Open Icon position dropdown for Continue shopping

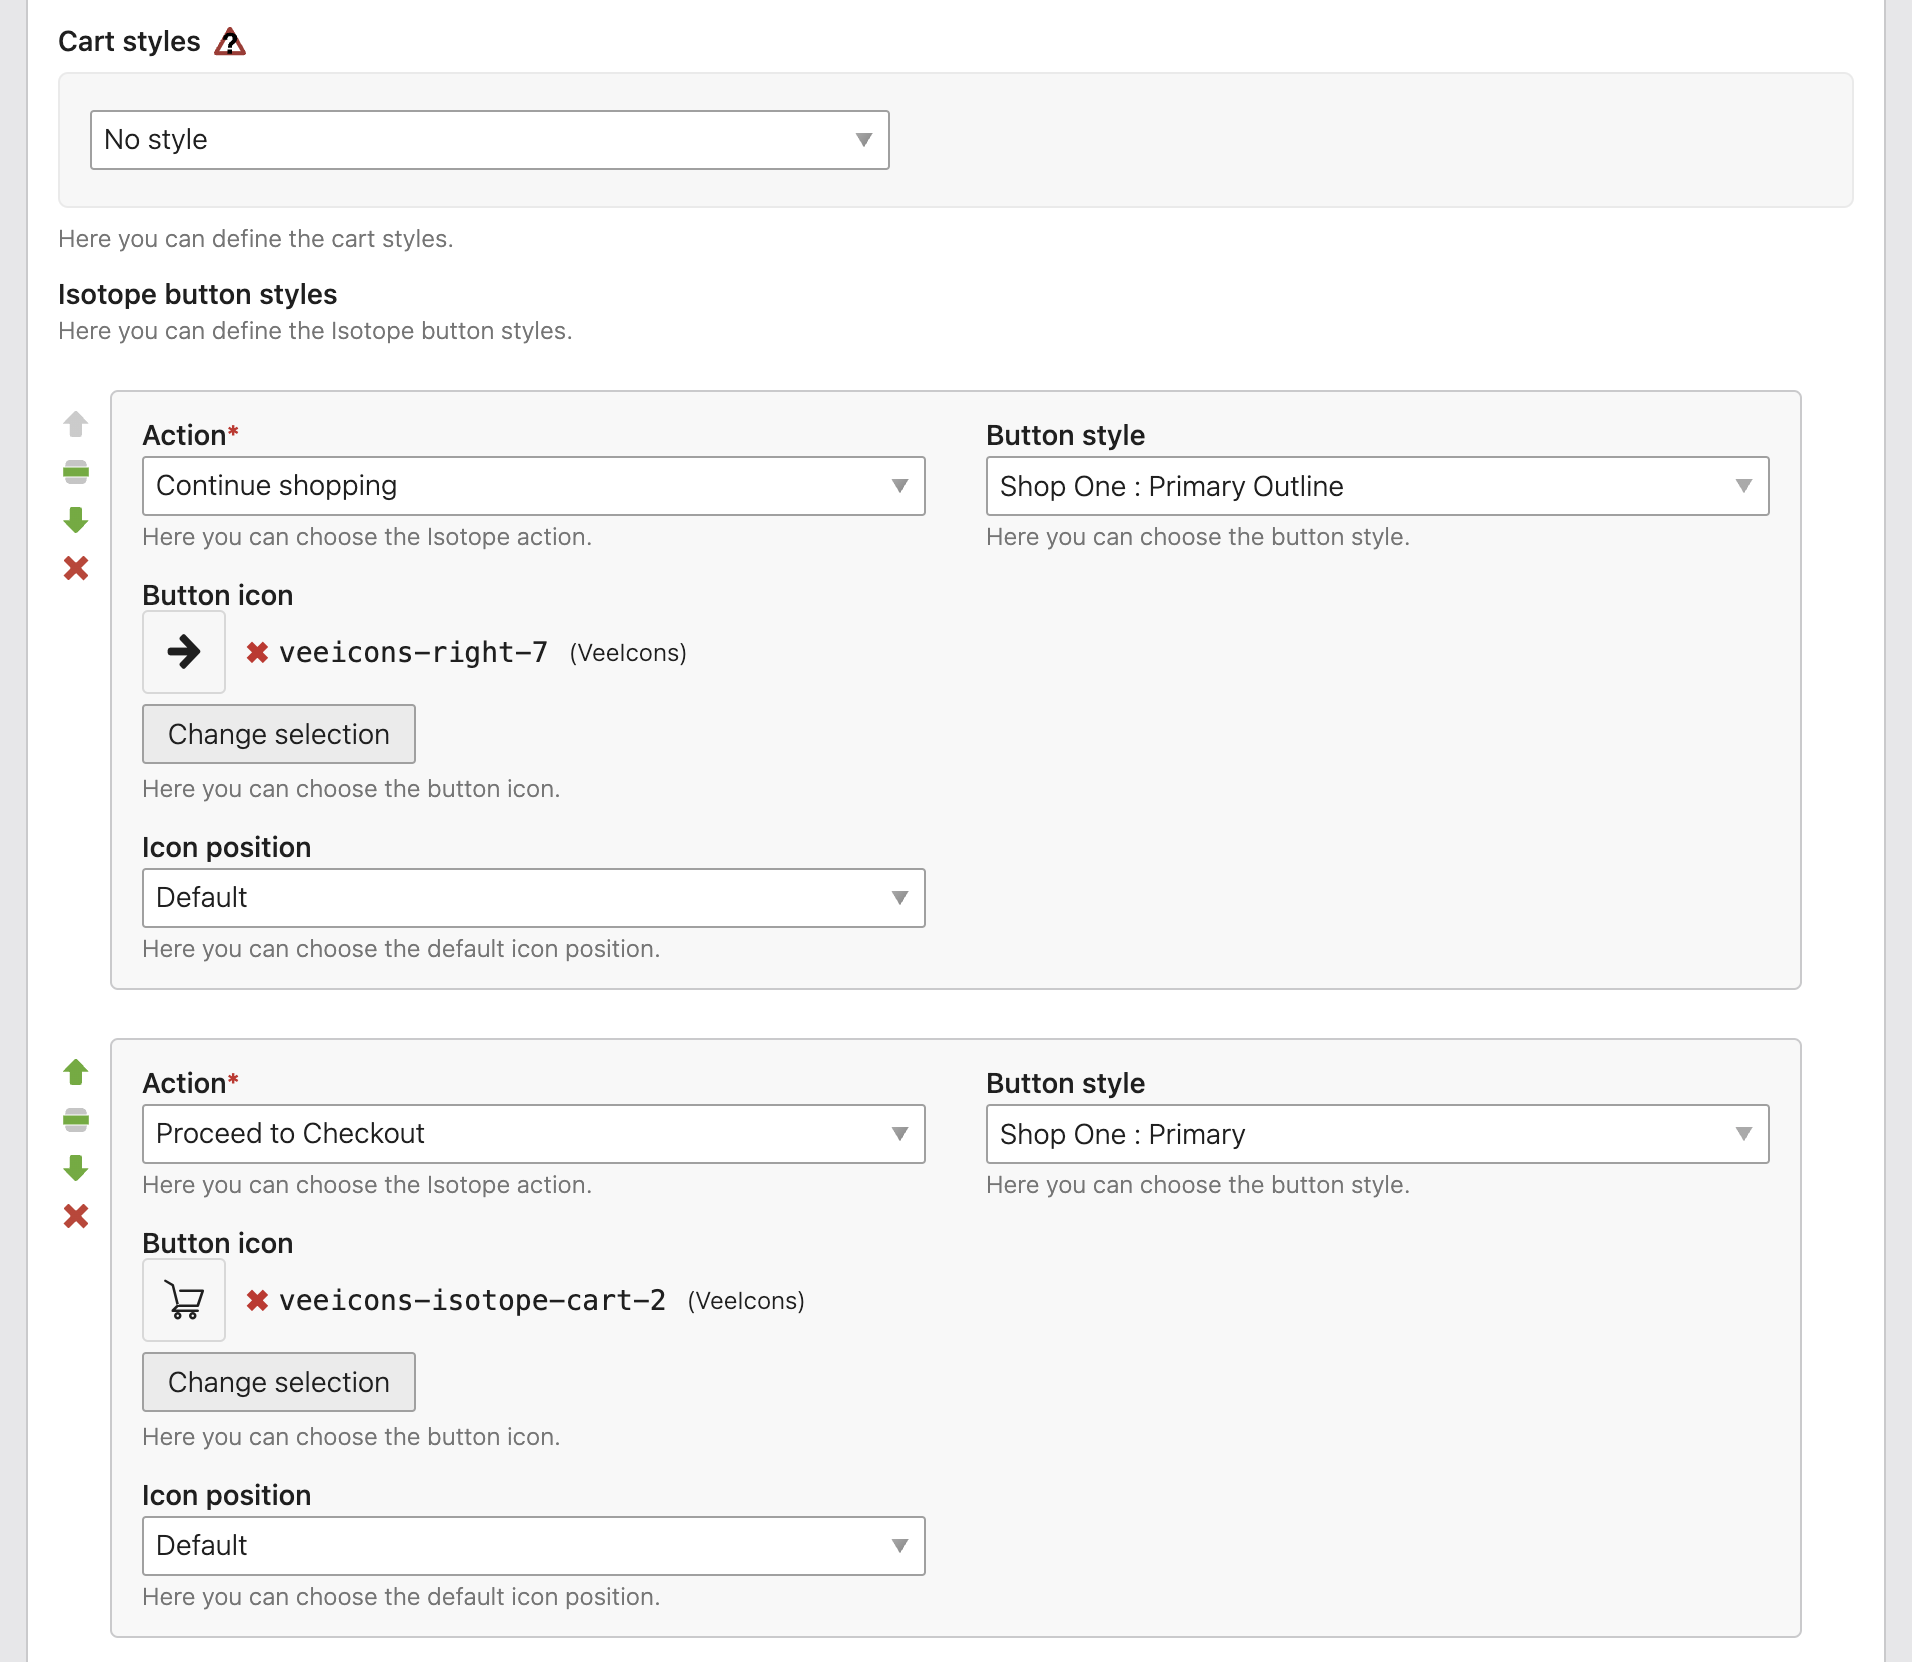pos(533,898)
